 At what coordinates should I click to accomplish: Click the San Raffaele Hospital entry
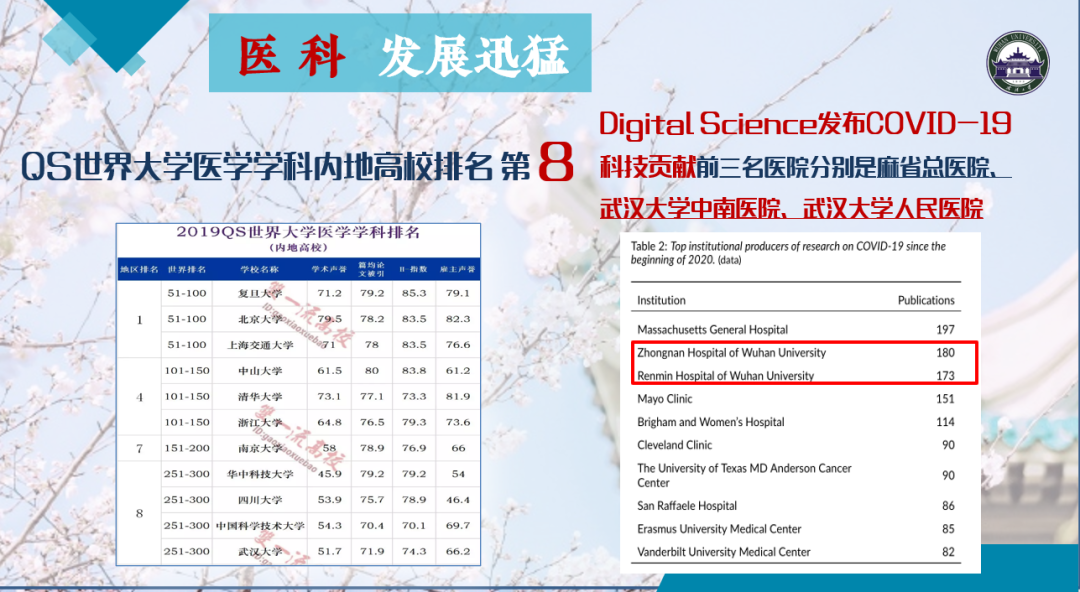click(687, 506)
